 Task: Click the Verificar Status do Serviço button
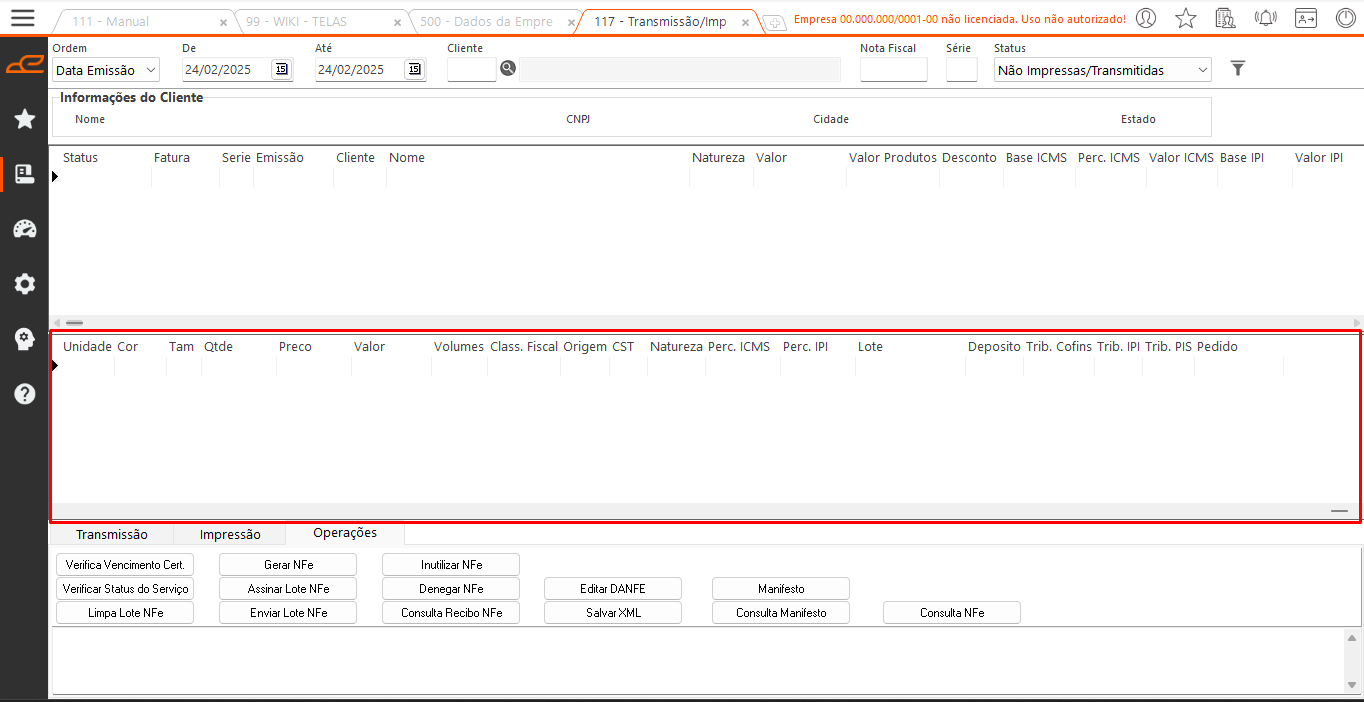click(125, 589)
